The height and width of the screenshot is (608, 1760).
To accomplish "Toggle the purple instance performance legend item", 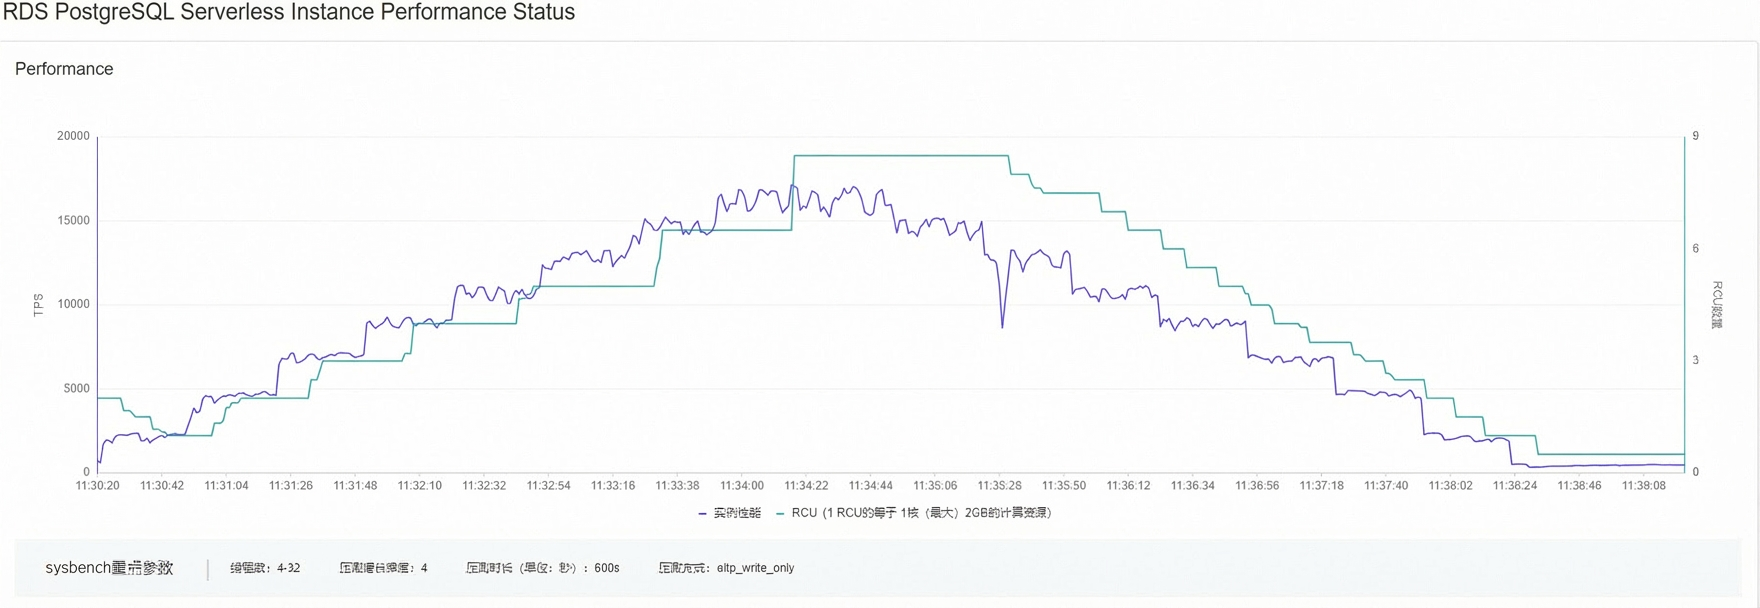I will (x=729, y=513).
